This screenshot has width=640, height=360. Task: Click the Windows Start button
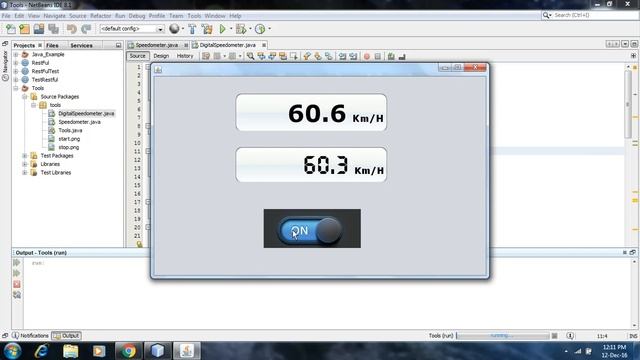pos(12,351)
